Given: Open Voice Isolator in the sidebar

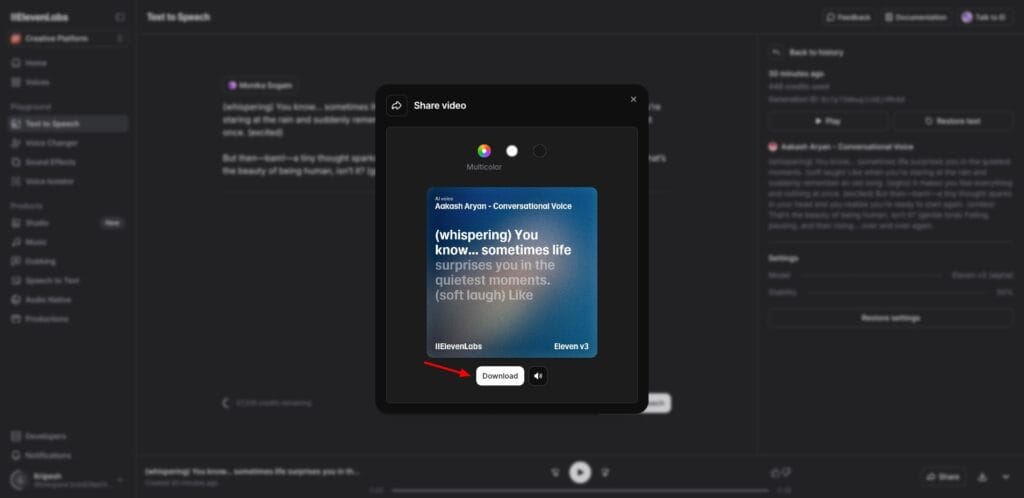Looking at the screenshot, I should click(x=68, y=181).
